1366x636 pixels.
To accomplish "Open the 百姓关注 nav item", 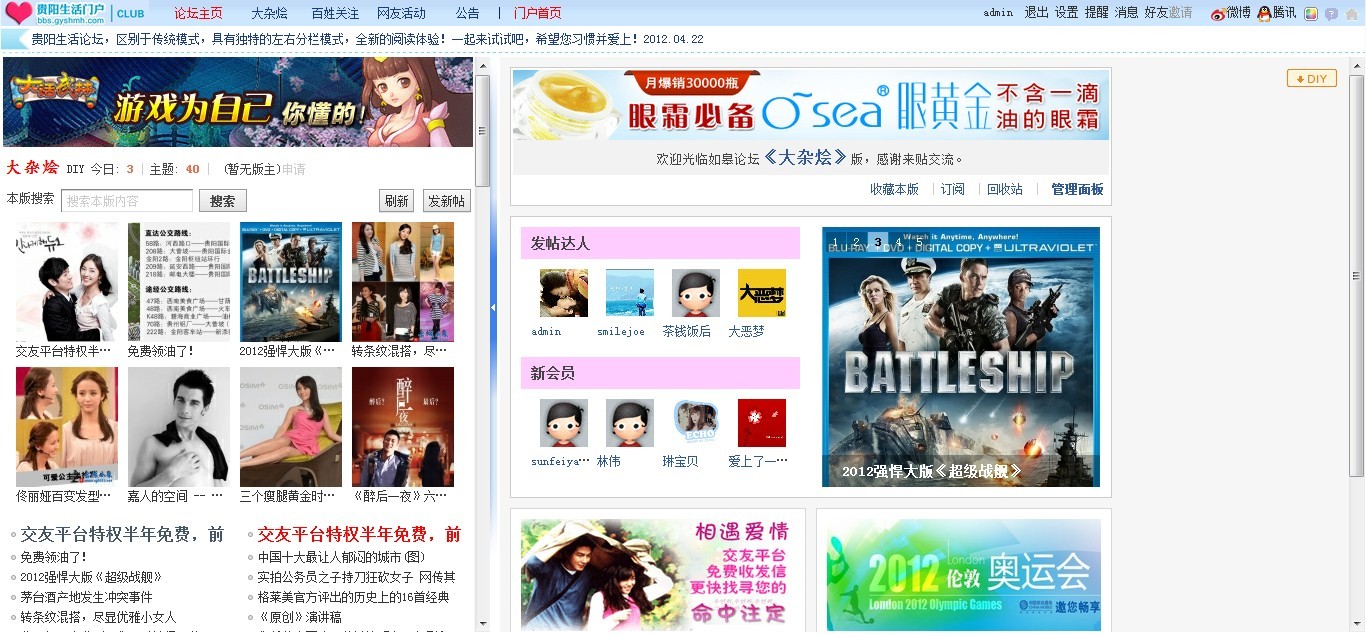I will pyautogui.click(x=335, y=13).
